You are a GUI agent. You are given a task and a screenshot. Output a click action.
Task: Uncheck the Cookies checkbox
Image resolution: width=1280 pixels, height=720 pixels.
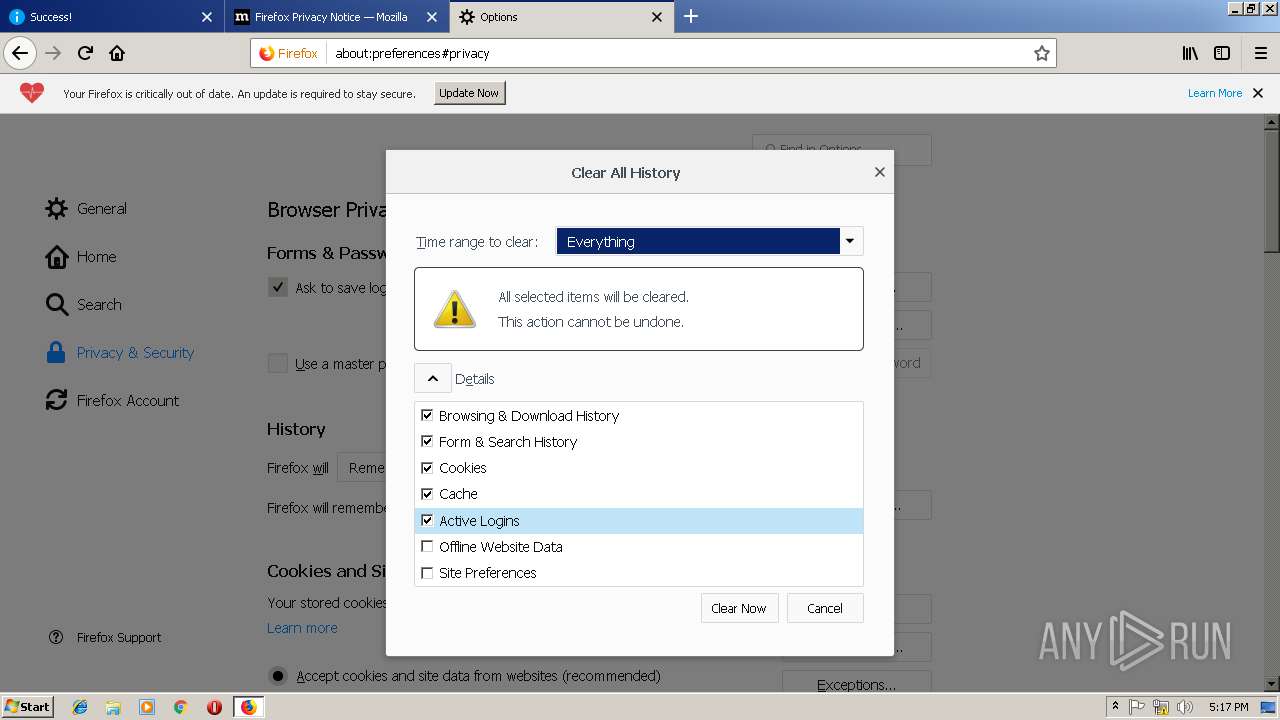(x=427, y=467)
